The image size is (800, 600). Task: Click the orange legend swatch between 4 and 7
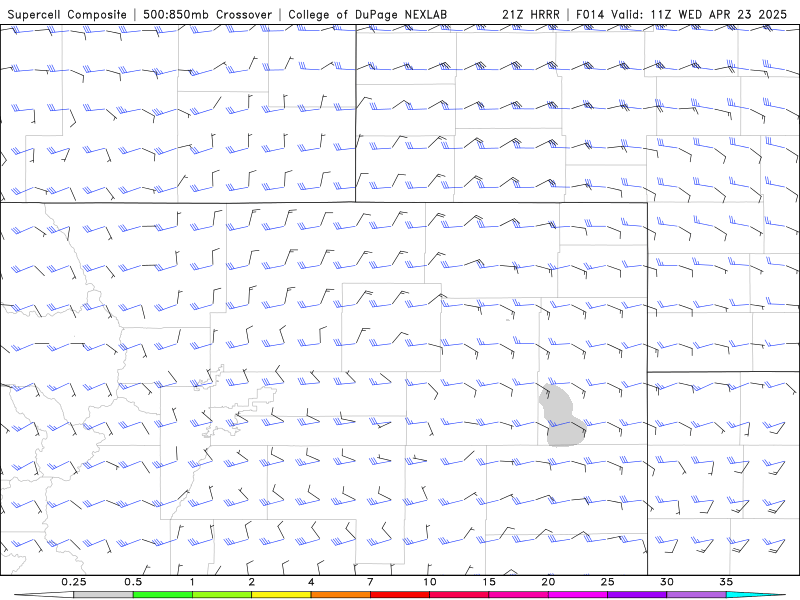click(x=341, y=595)
